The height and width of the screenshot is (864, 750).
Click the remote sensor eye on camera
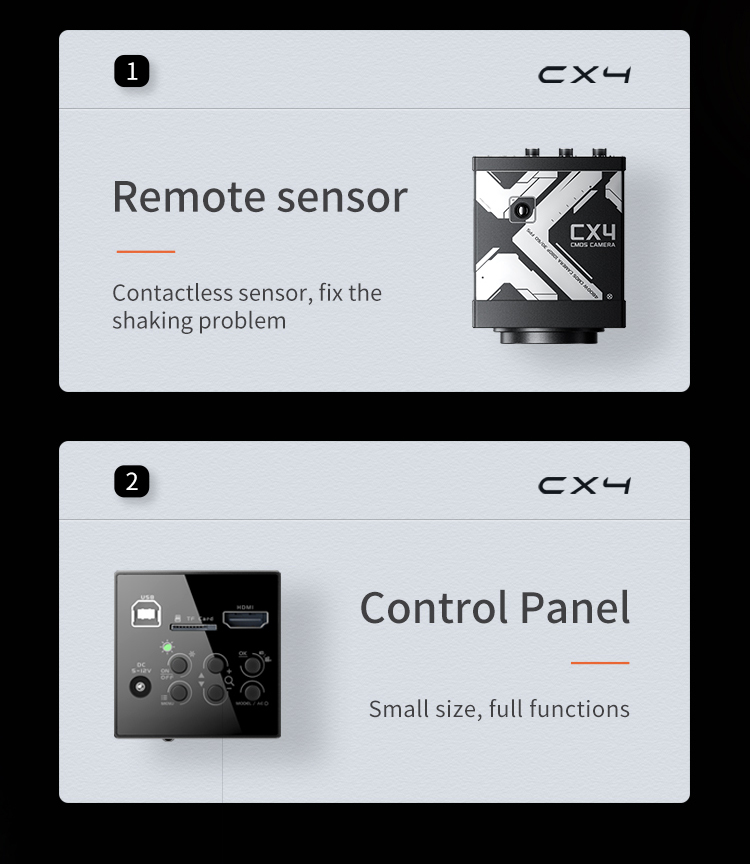pyautogui.click(x=521, y=210)
